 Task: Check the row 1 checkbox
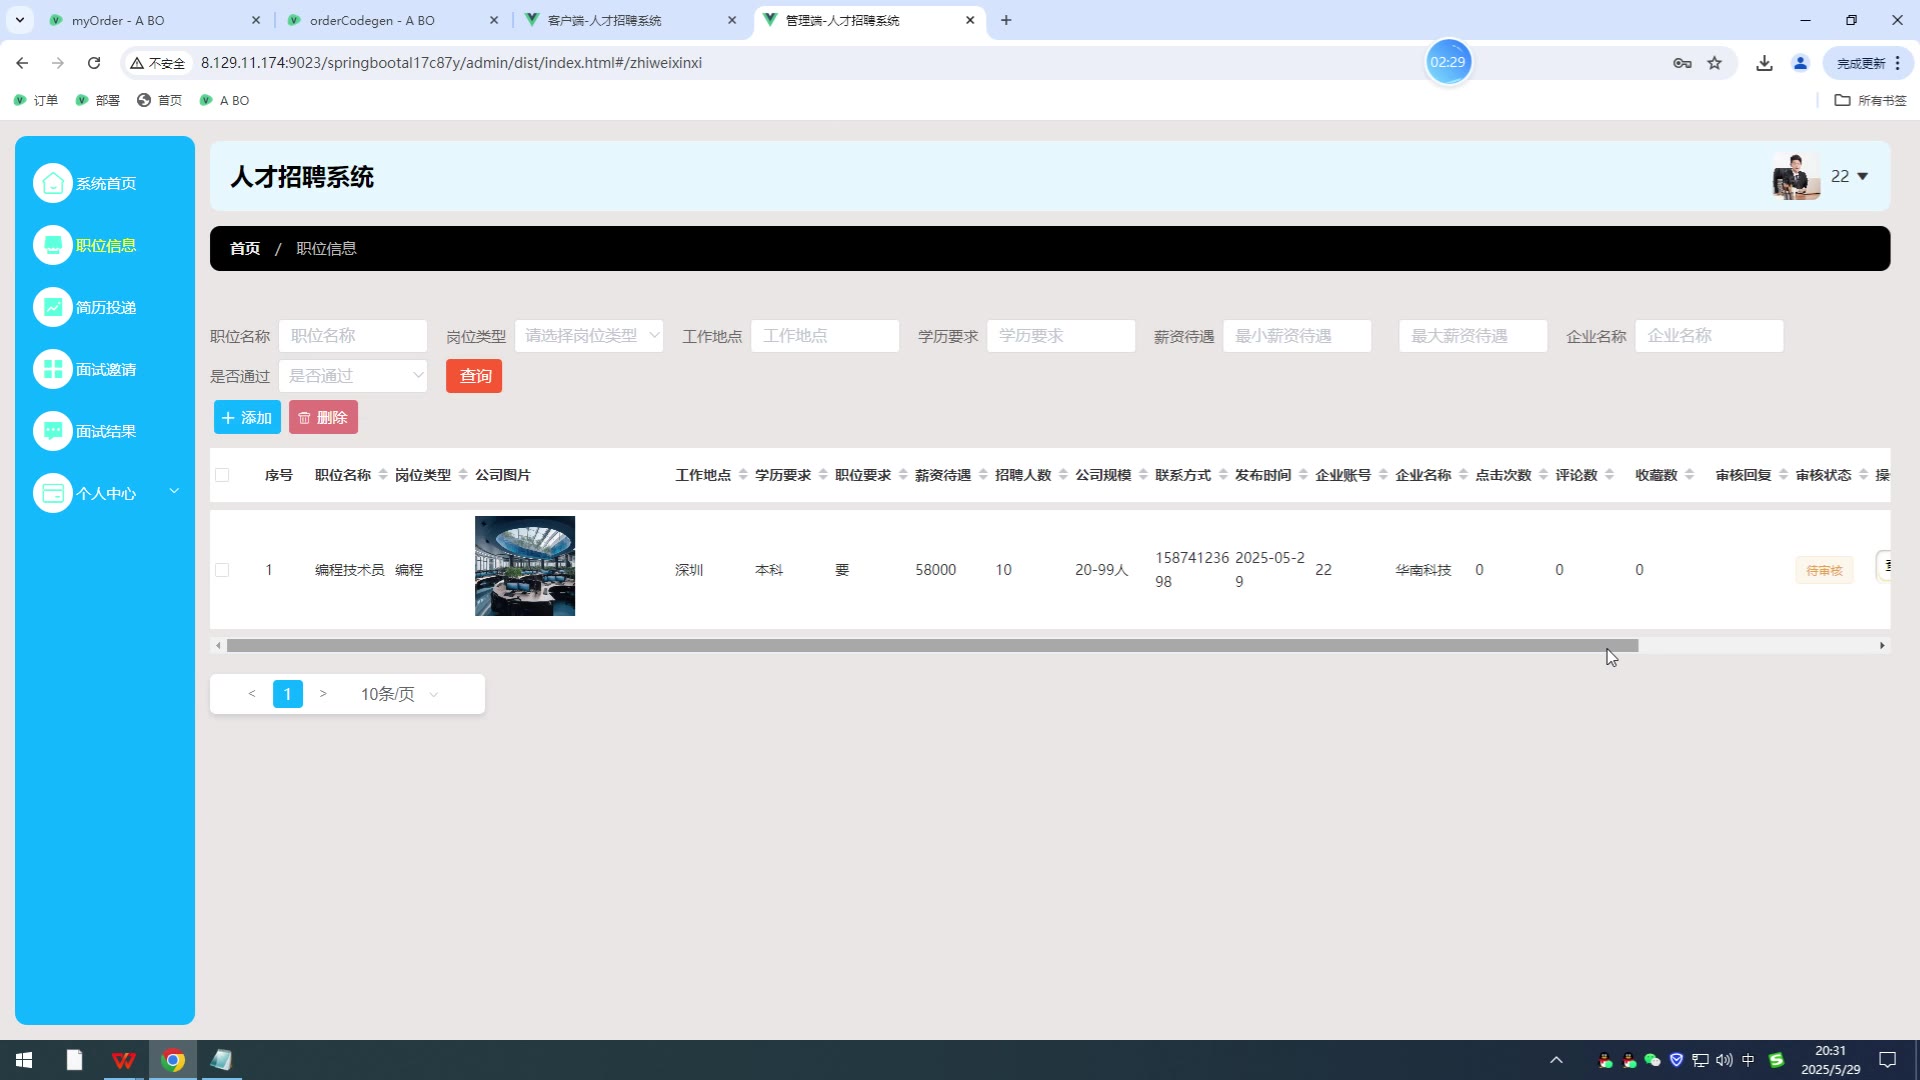click(x=222, y=570)
